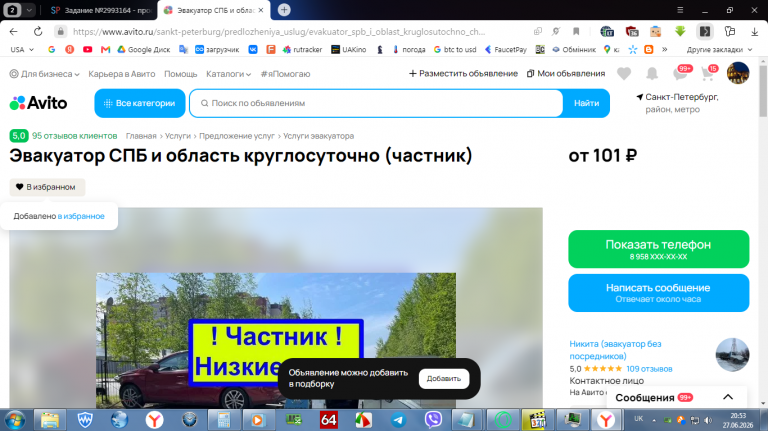This screenshot has width=768, height=431.
Task: Expand Другие закладки folder
Action: point(719,49)
